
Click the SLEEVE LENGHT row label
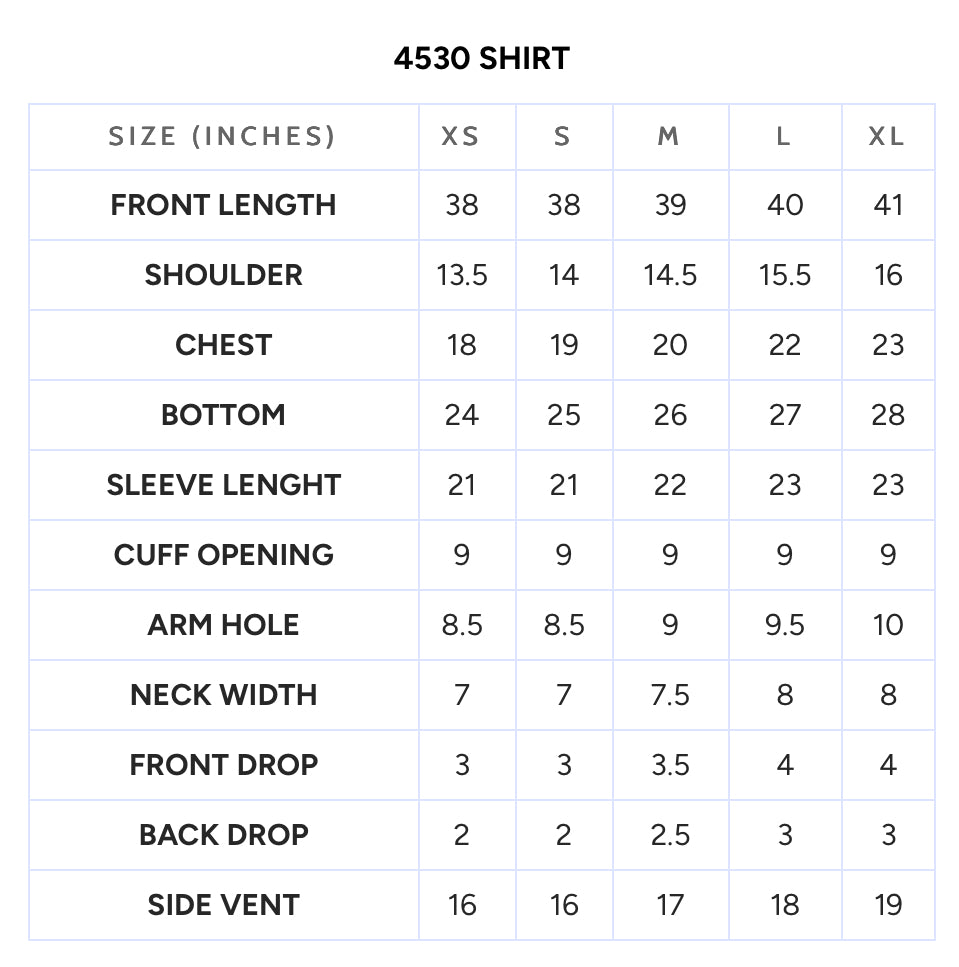point(223,485)
